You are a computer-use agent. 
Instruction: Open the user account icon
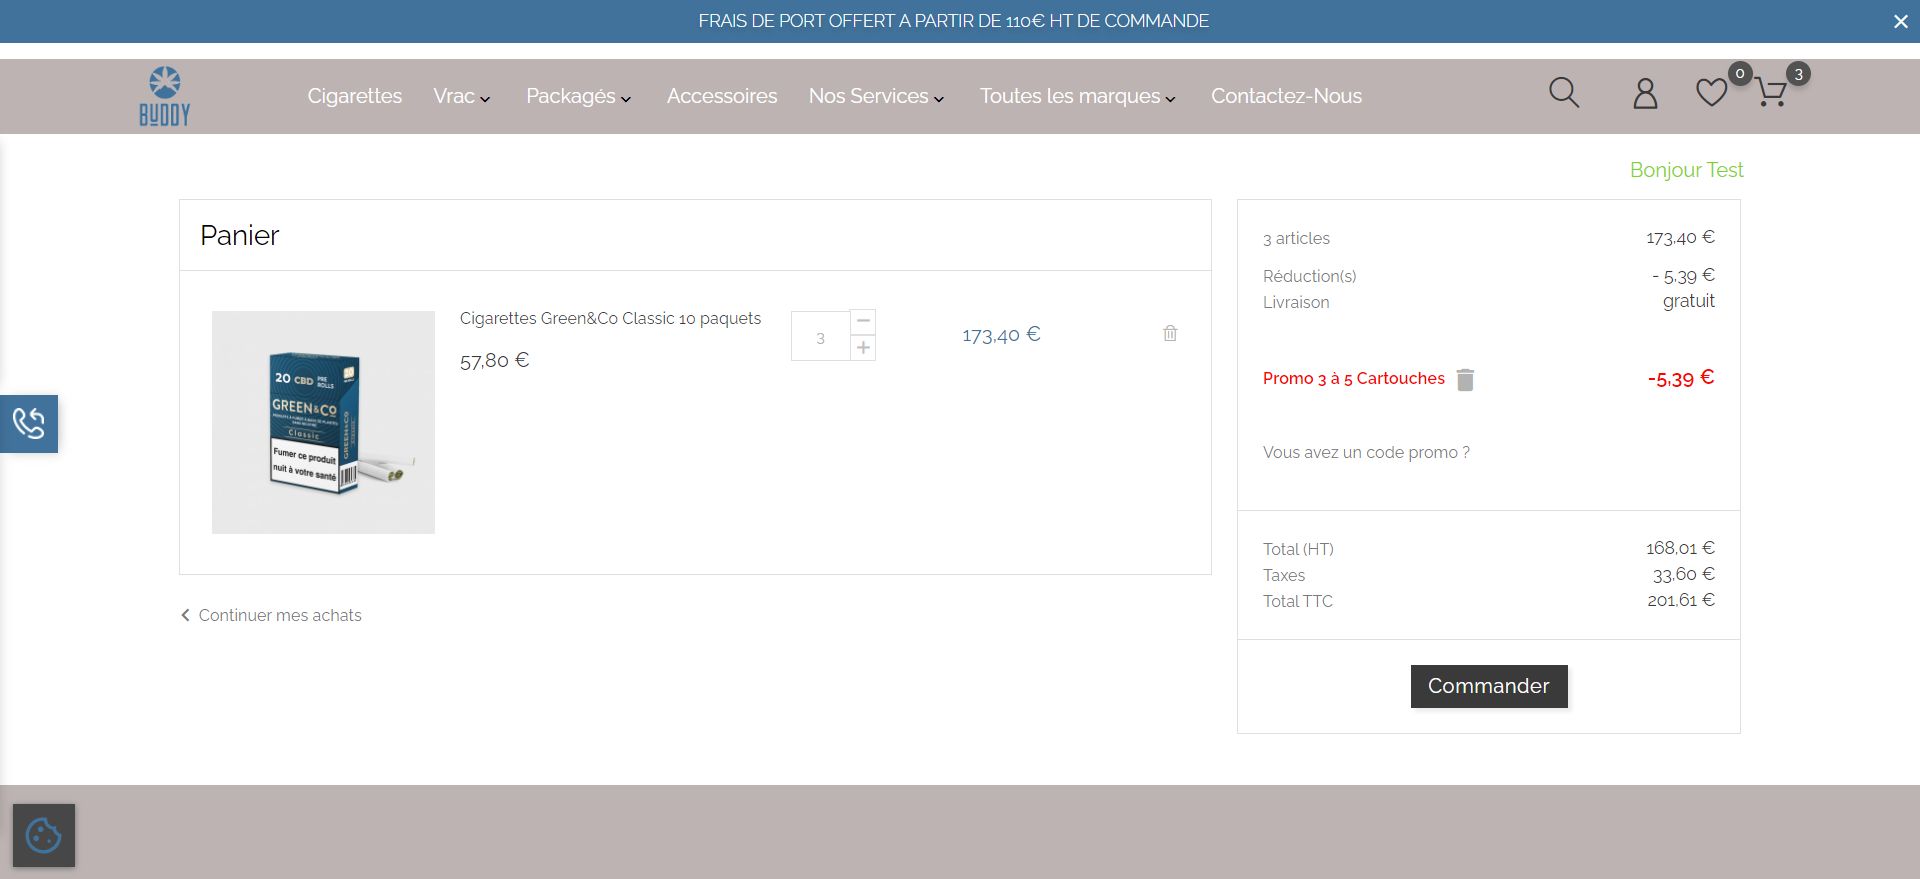pyautogui.click(x=1645, y=93)
